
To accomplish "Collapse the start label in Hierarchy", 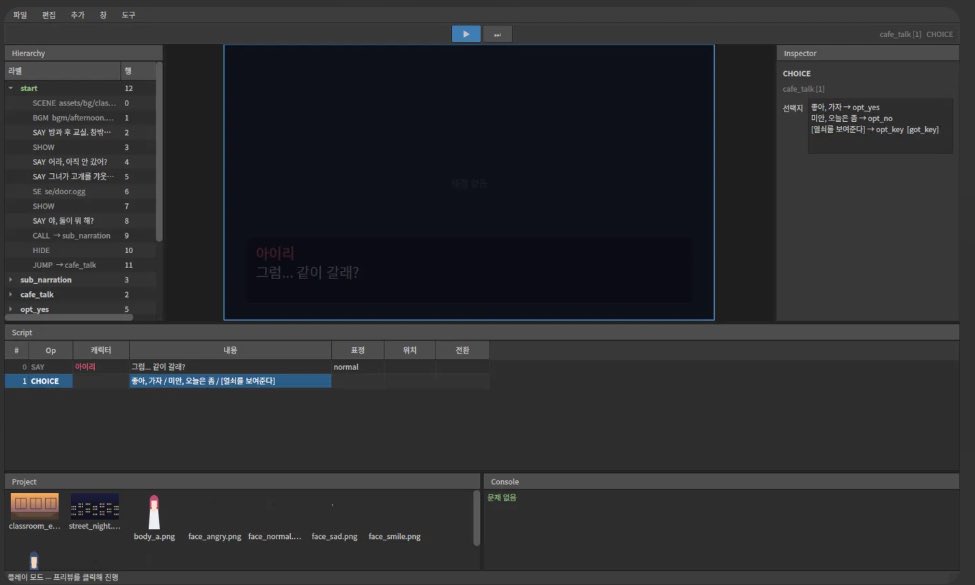I will [x=11, y=88].
